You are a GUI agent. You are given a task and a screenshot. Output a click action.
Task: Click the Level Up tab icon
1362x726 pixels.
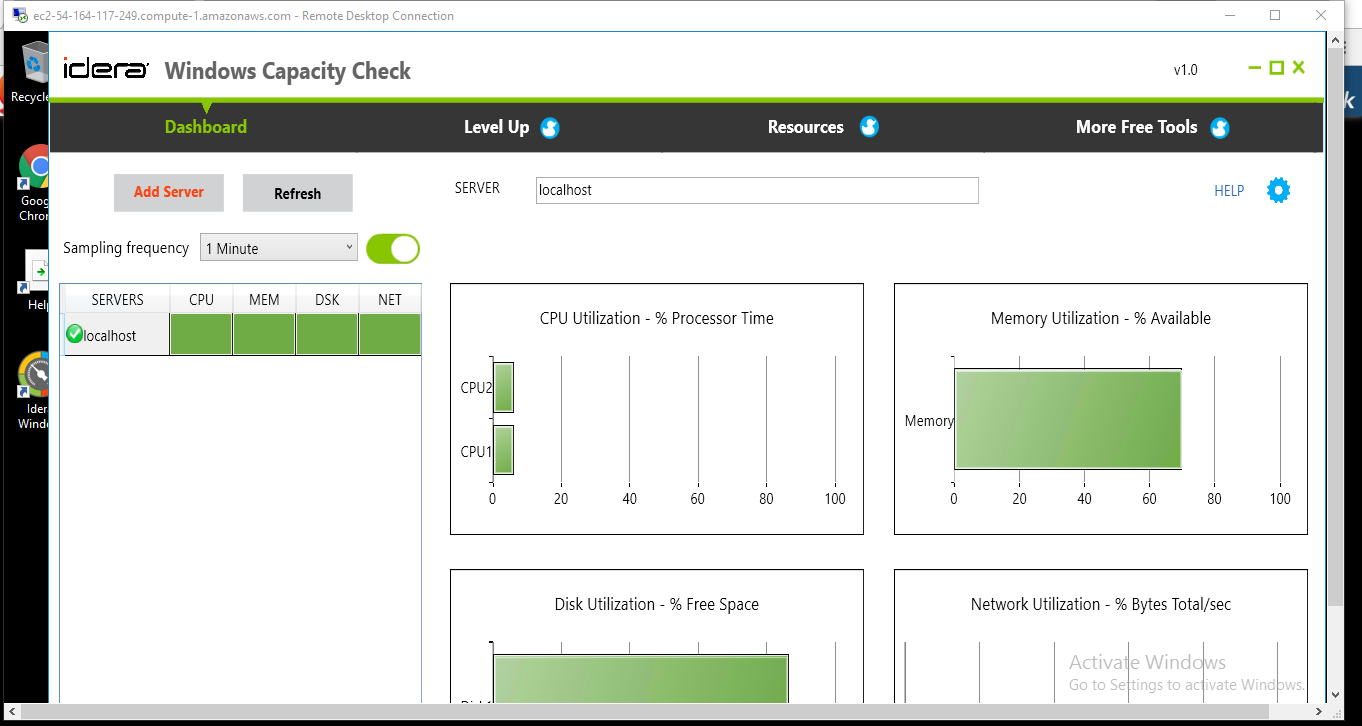pos(550,128)
